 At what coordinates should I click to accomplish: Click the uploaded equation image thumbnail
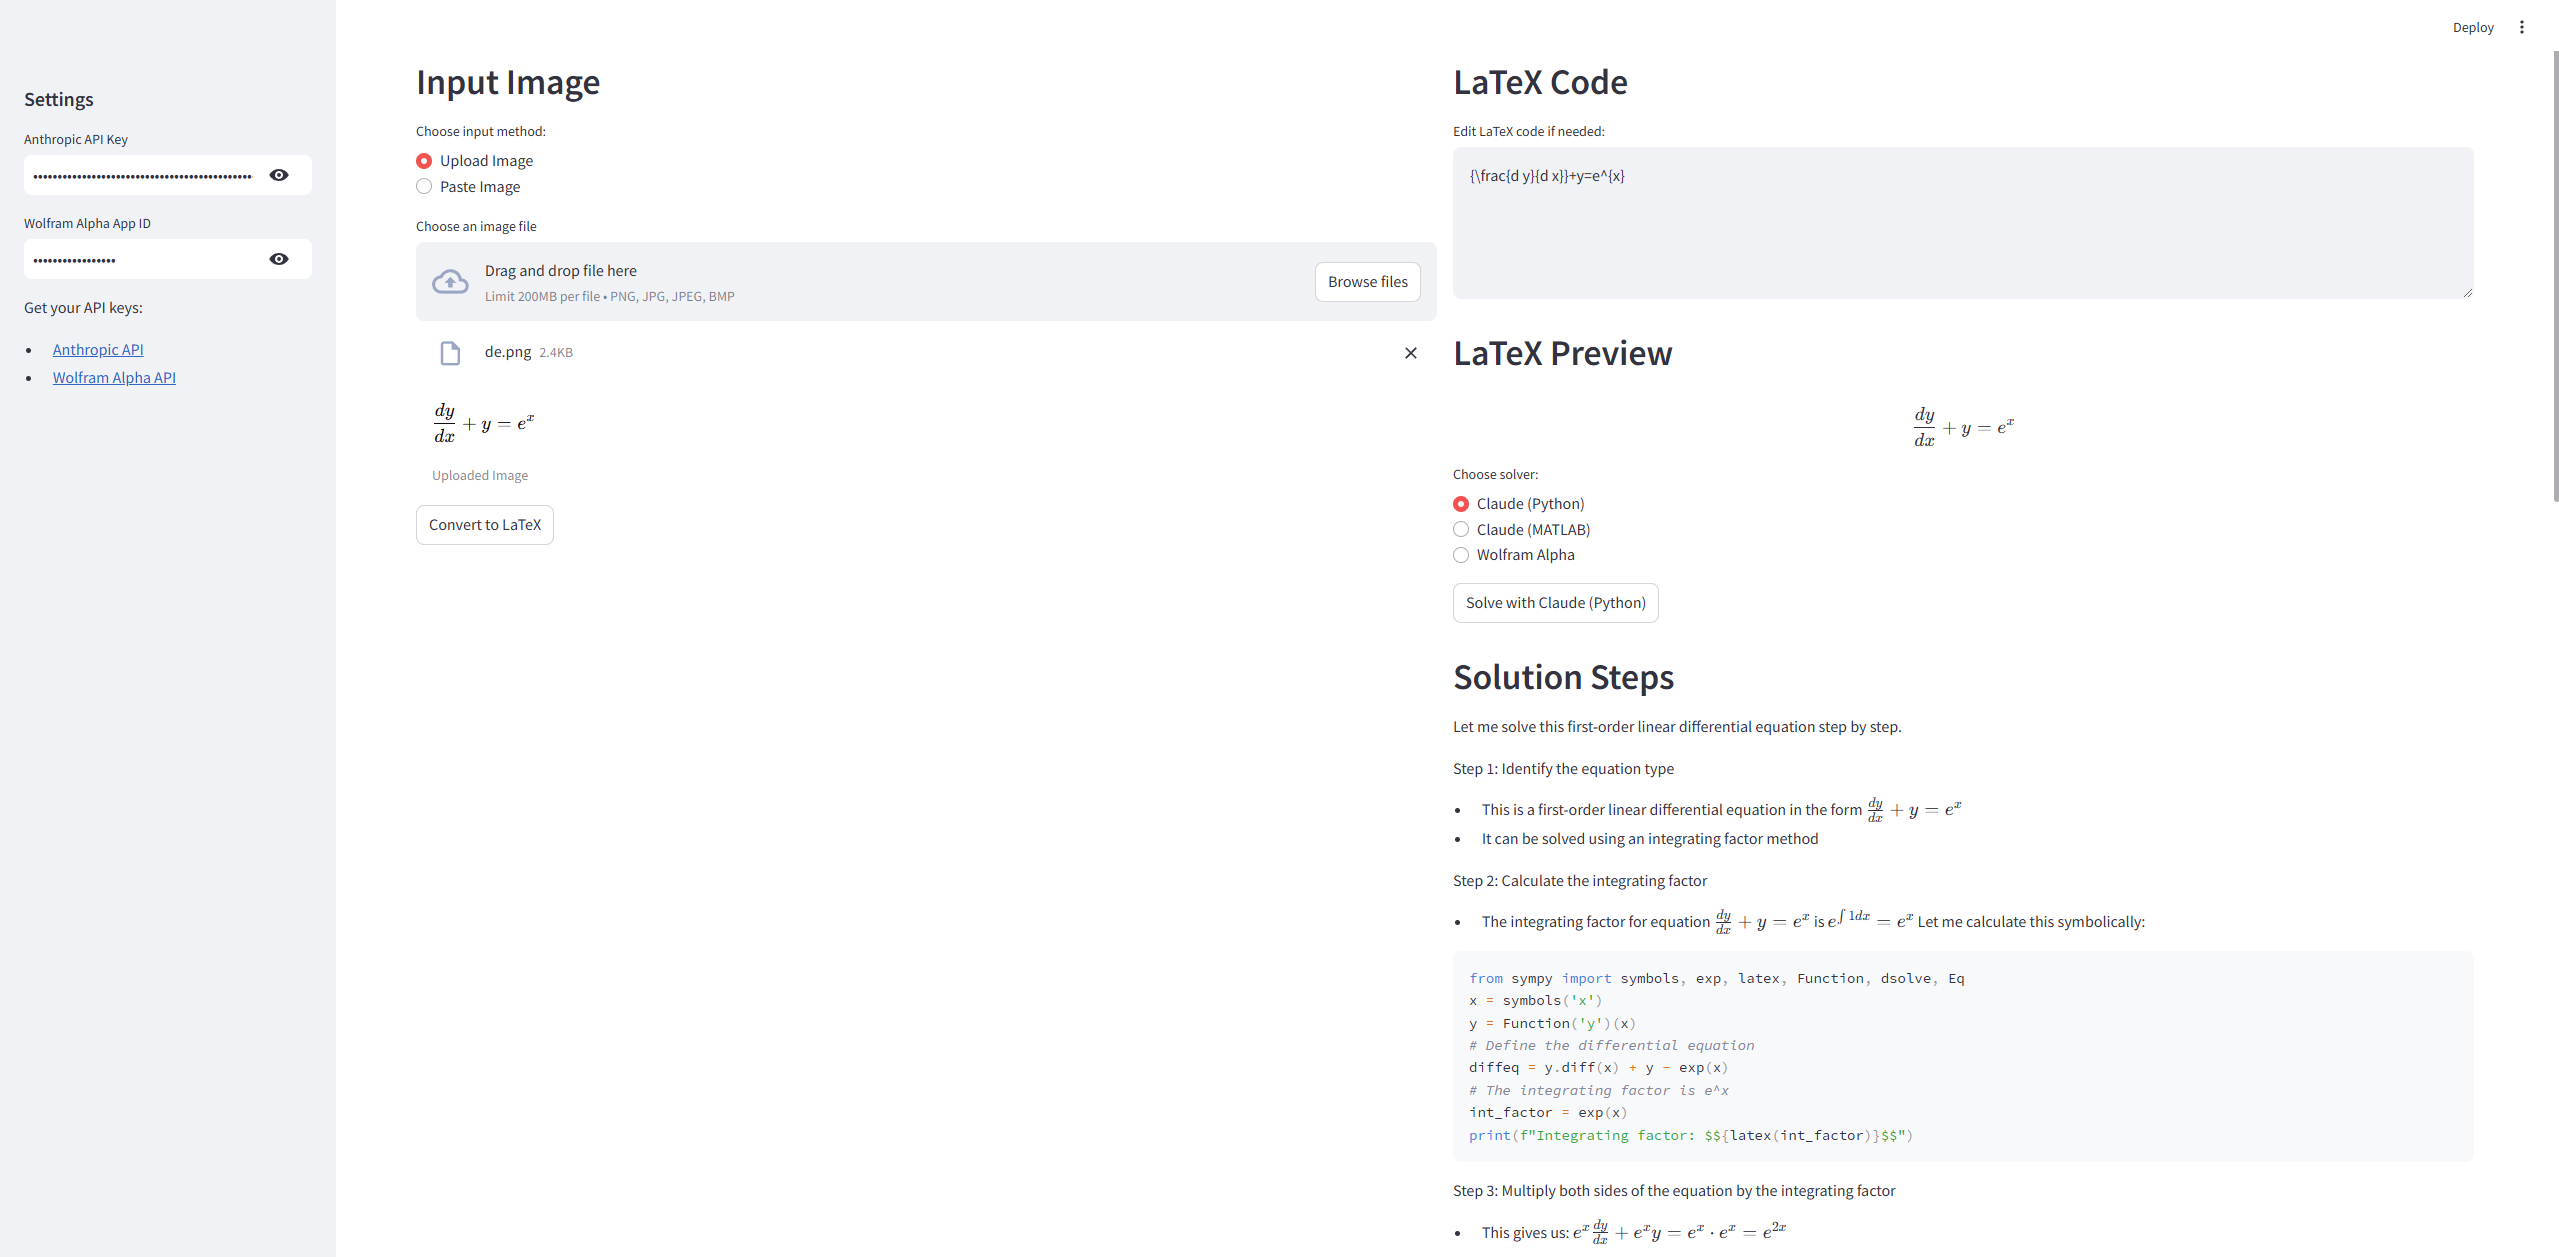pyautogui.click(x=484, y=424)
